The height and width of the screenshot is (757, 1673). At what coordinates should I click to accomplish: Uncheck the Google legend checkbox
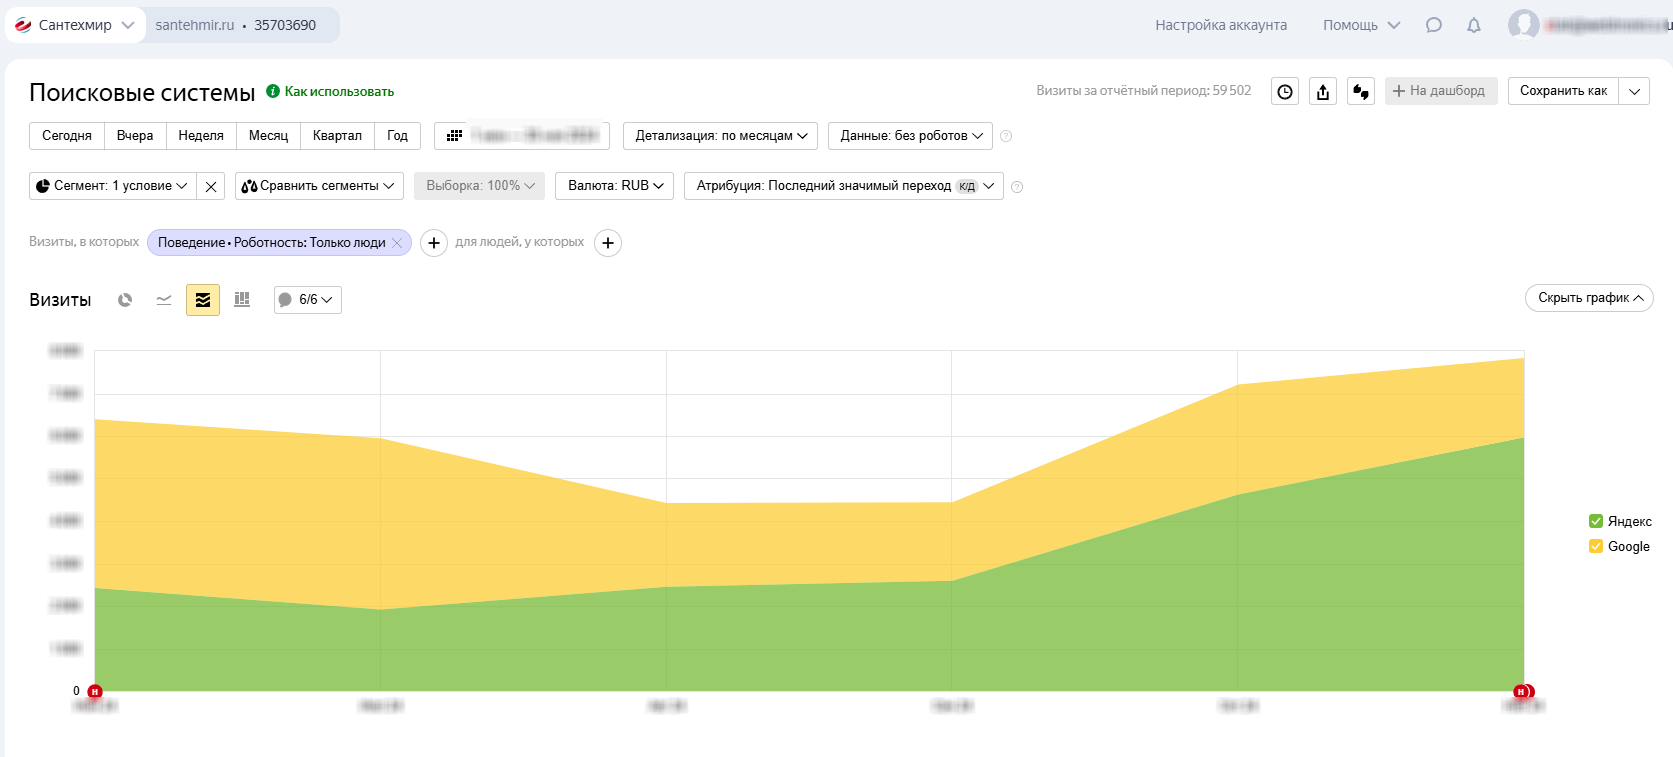pyautogui.click(x=1596, y=546)
